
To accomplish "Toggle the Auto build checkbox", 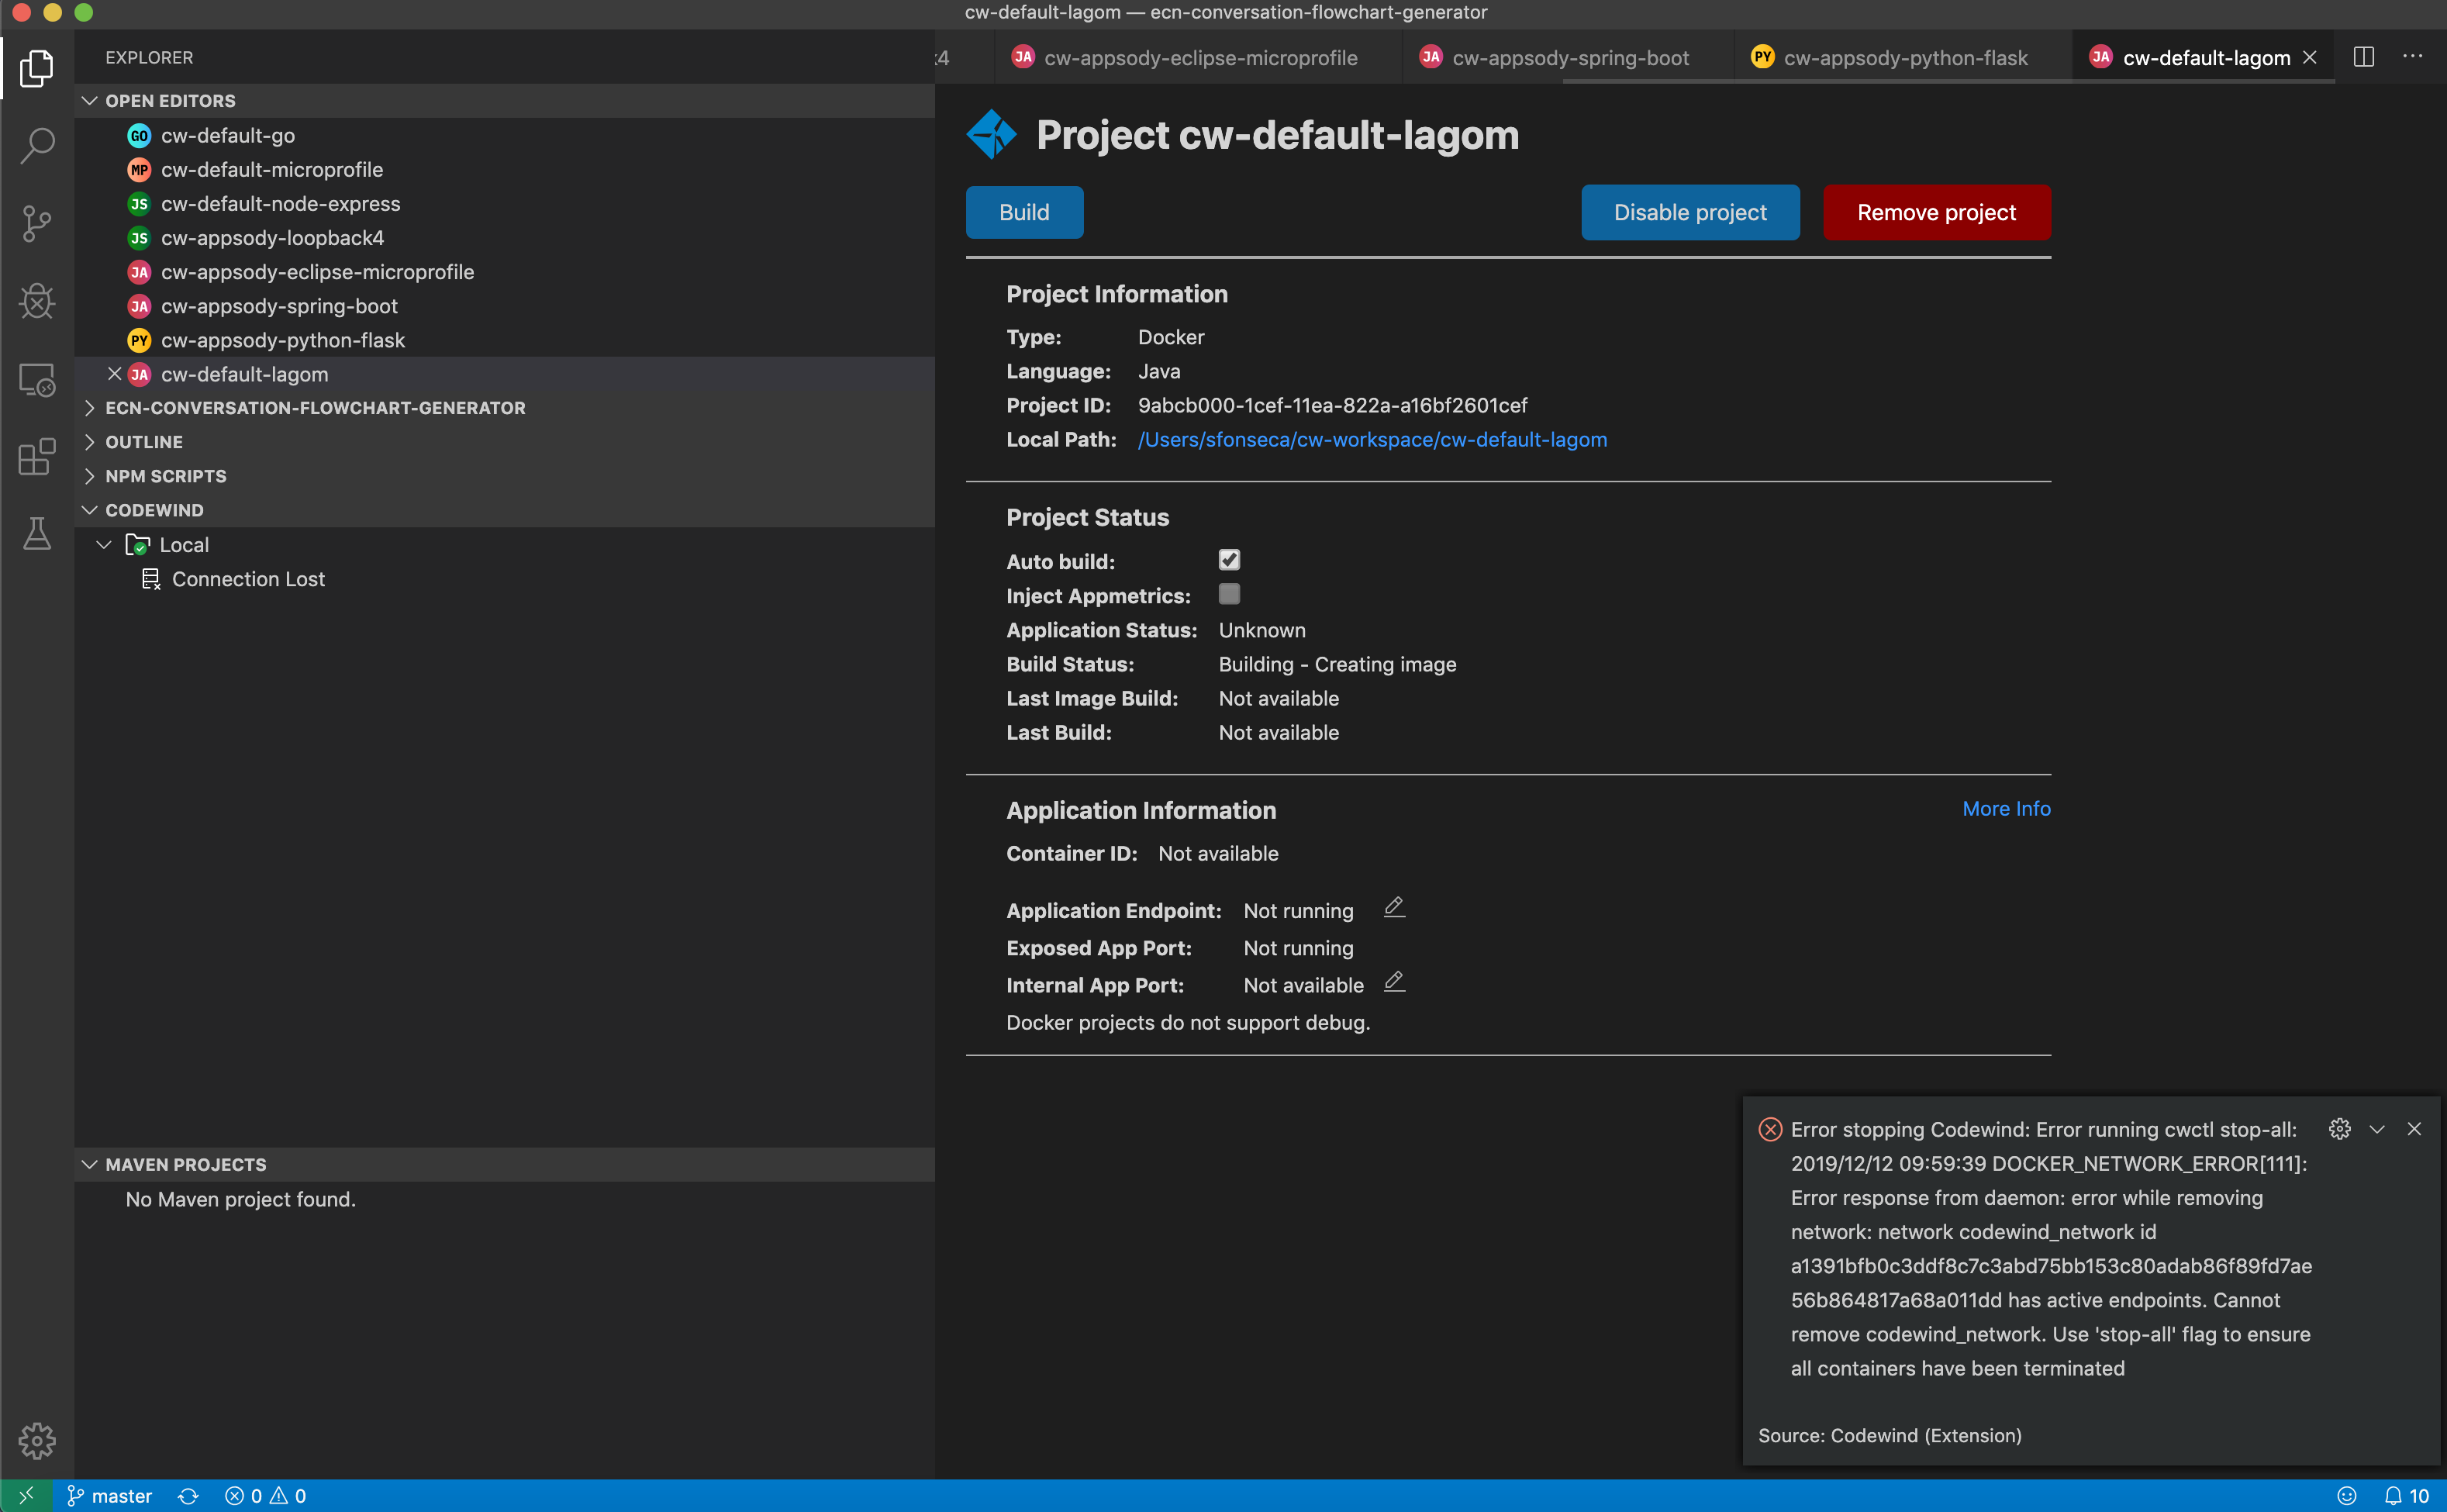I will [1229, 560].
